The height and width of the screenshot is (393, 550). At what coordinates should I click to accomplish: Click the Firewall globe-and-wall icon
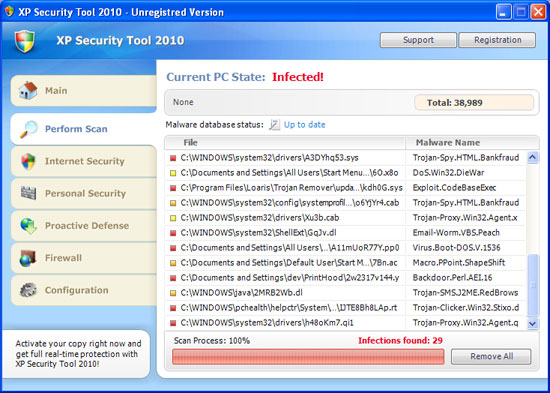(28, 258)
